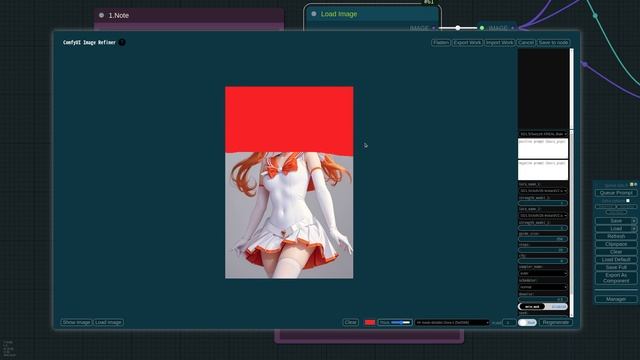
Task: Expand the arrow beside the Save button
Action: (634, 221)
